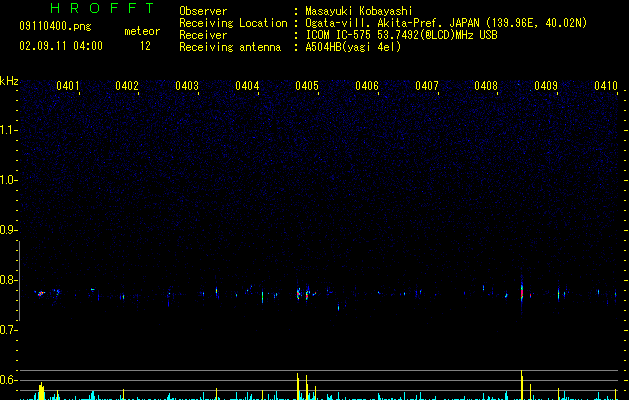Click the meteor count value 12
Image resolution: width=629 pixels, height=400 pixels.
point(145,46)
